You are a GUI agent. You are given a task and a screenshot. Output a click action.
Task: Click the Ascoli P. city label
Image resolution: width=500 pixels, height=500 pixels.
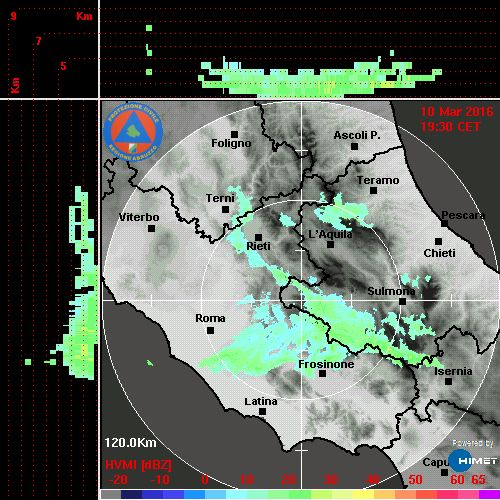tap(357, 135)
